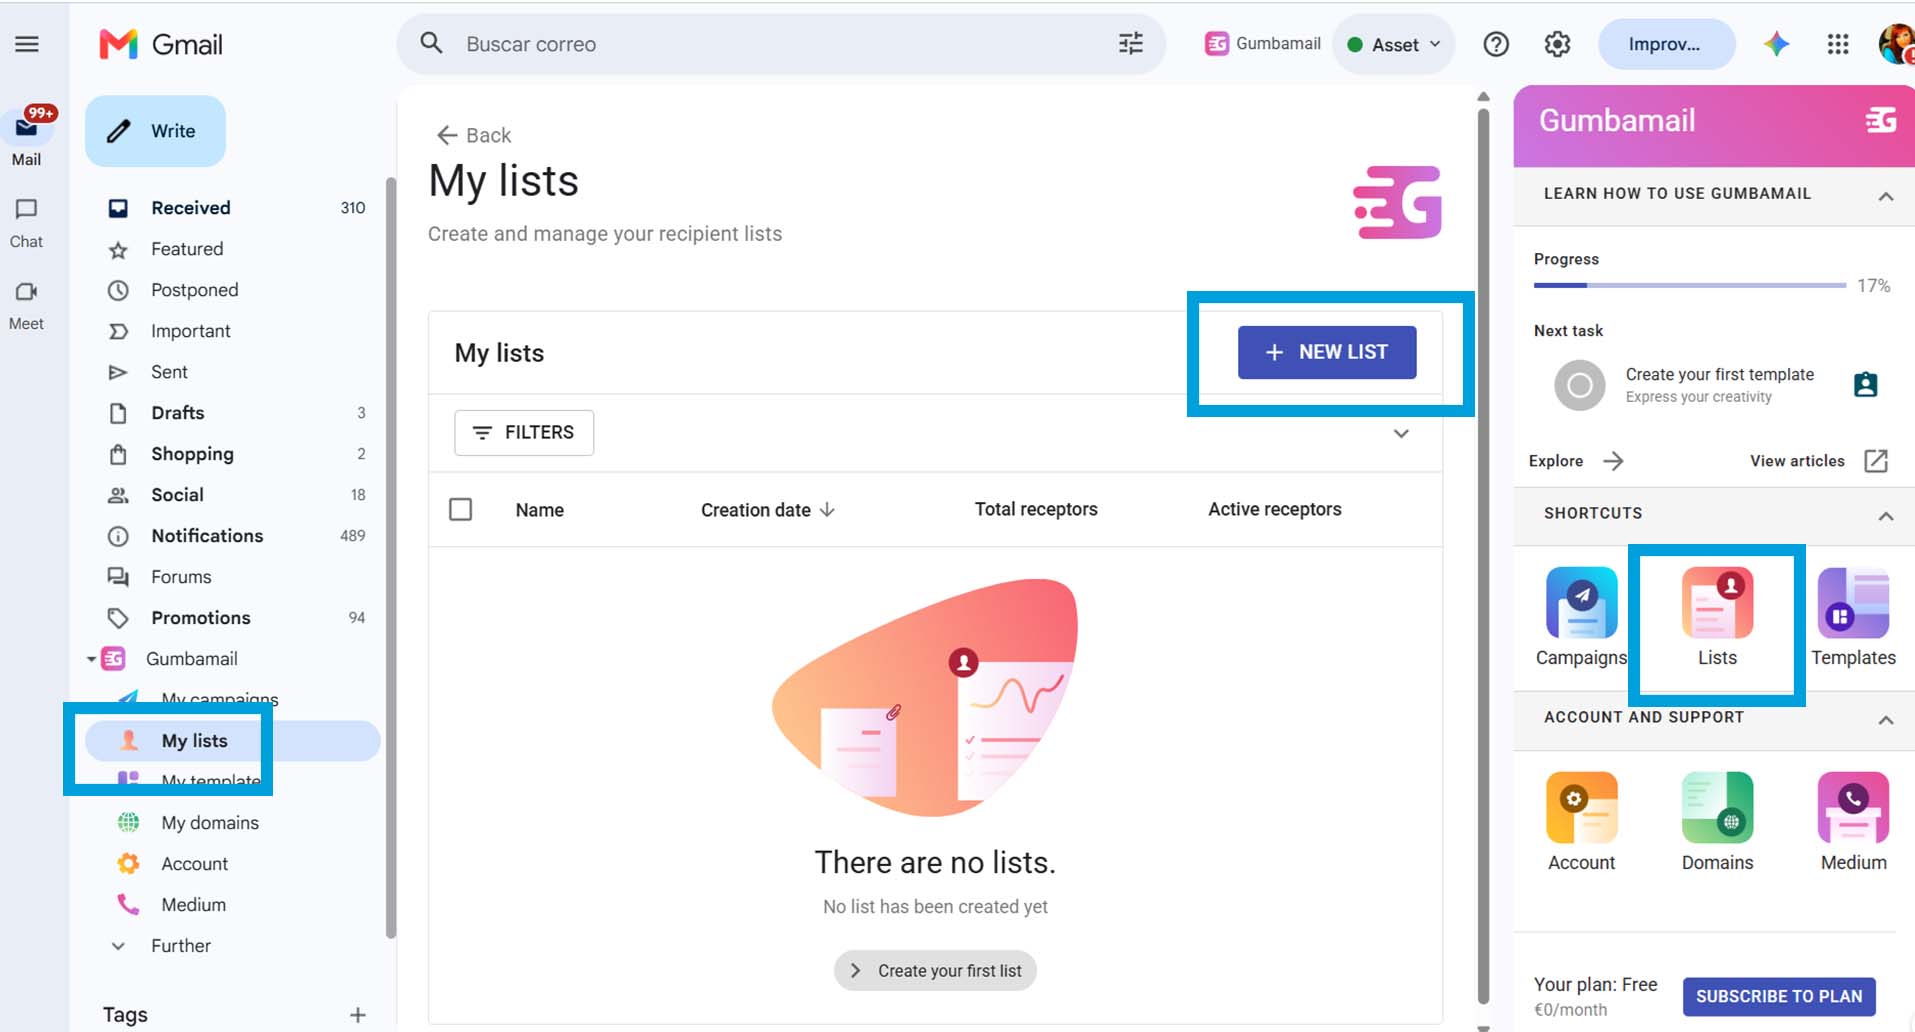Click the Subscribe to Plan button
1915x1032 pixels.
coord(1779,996)
